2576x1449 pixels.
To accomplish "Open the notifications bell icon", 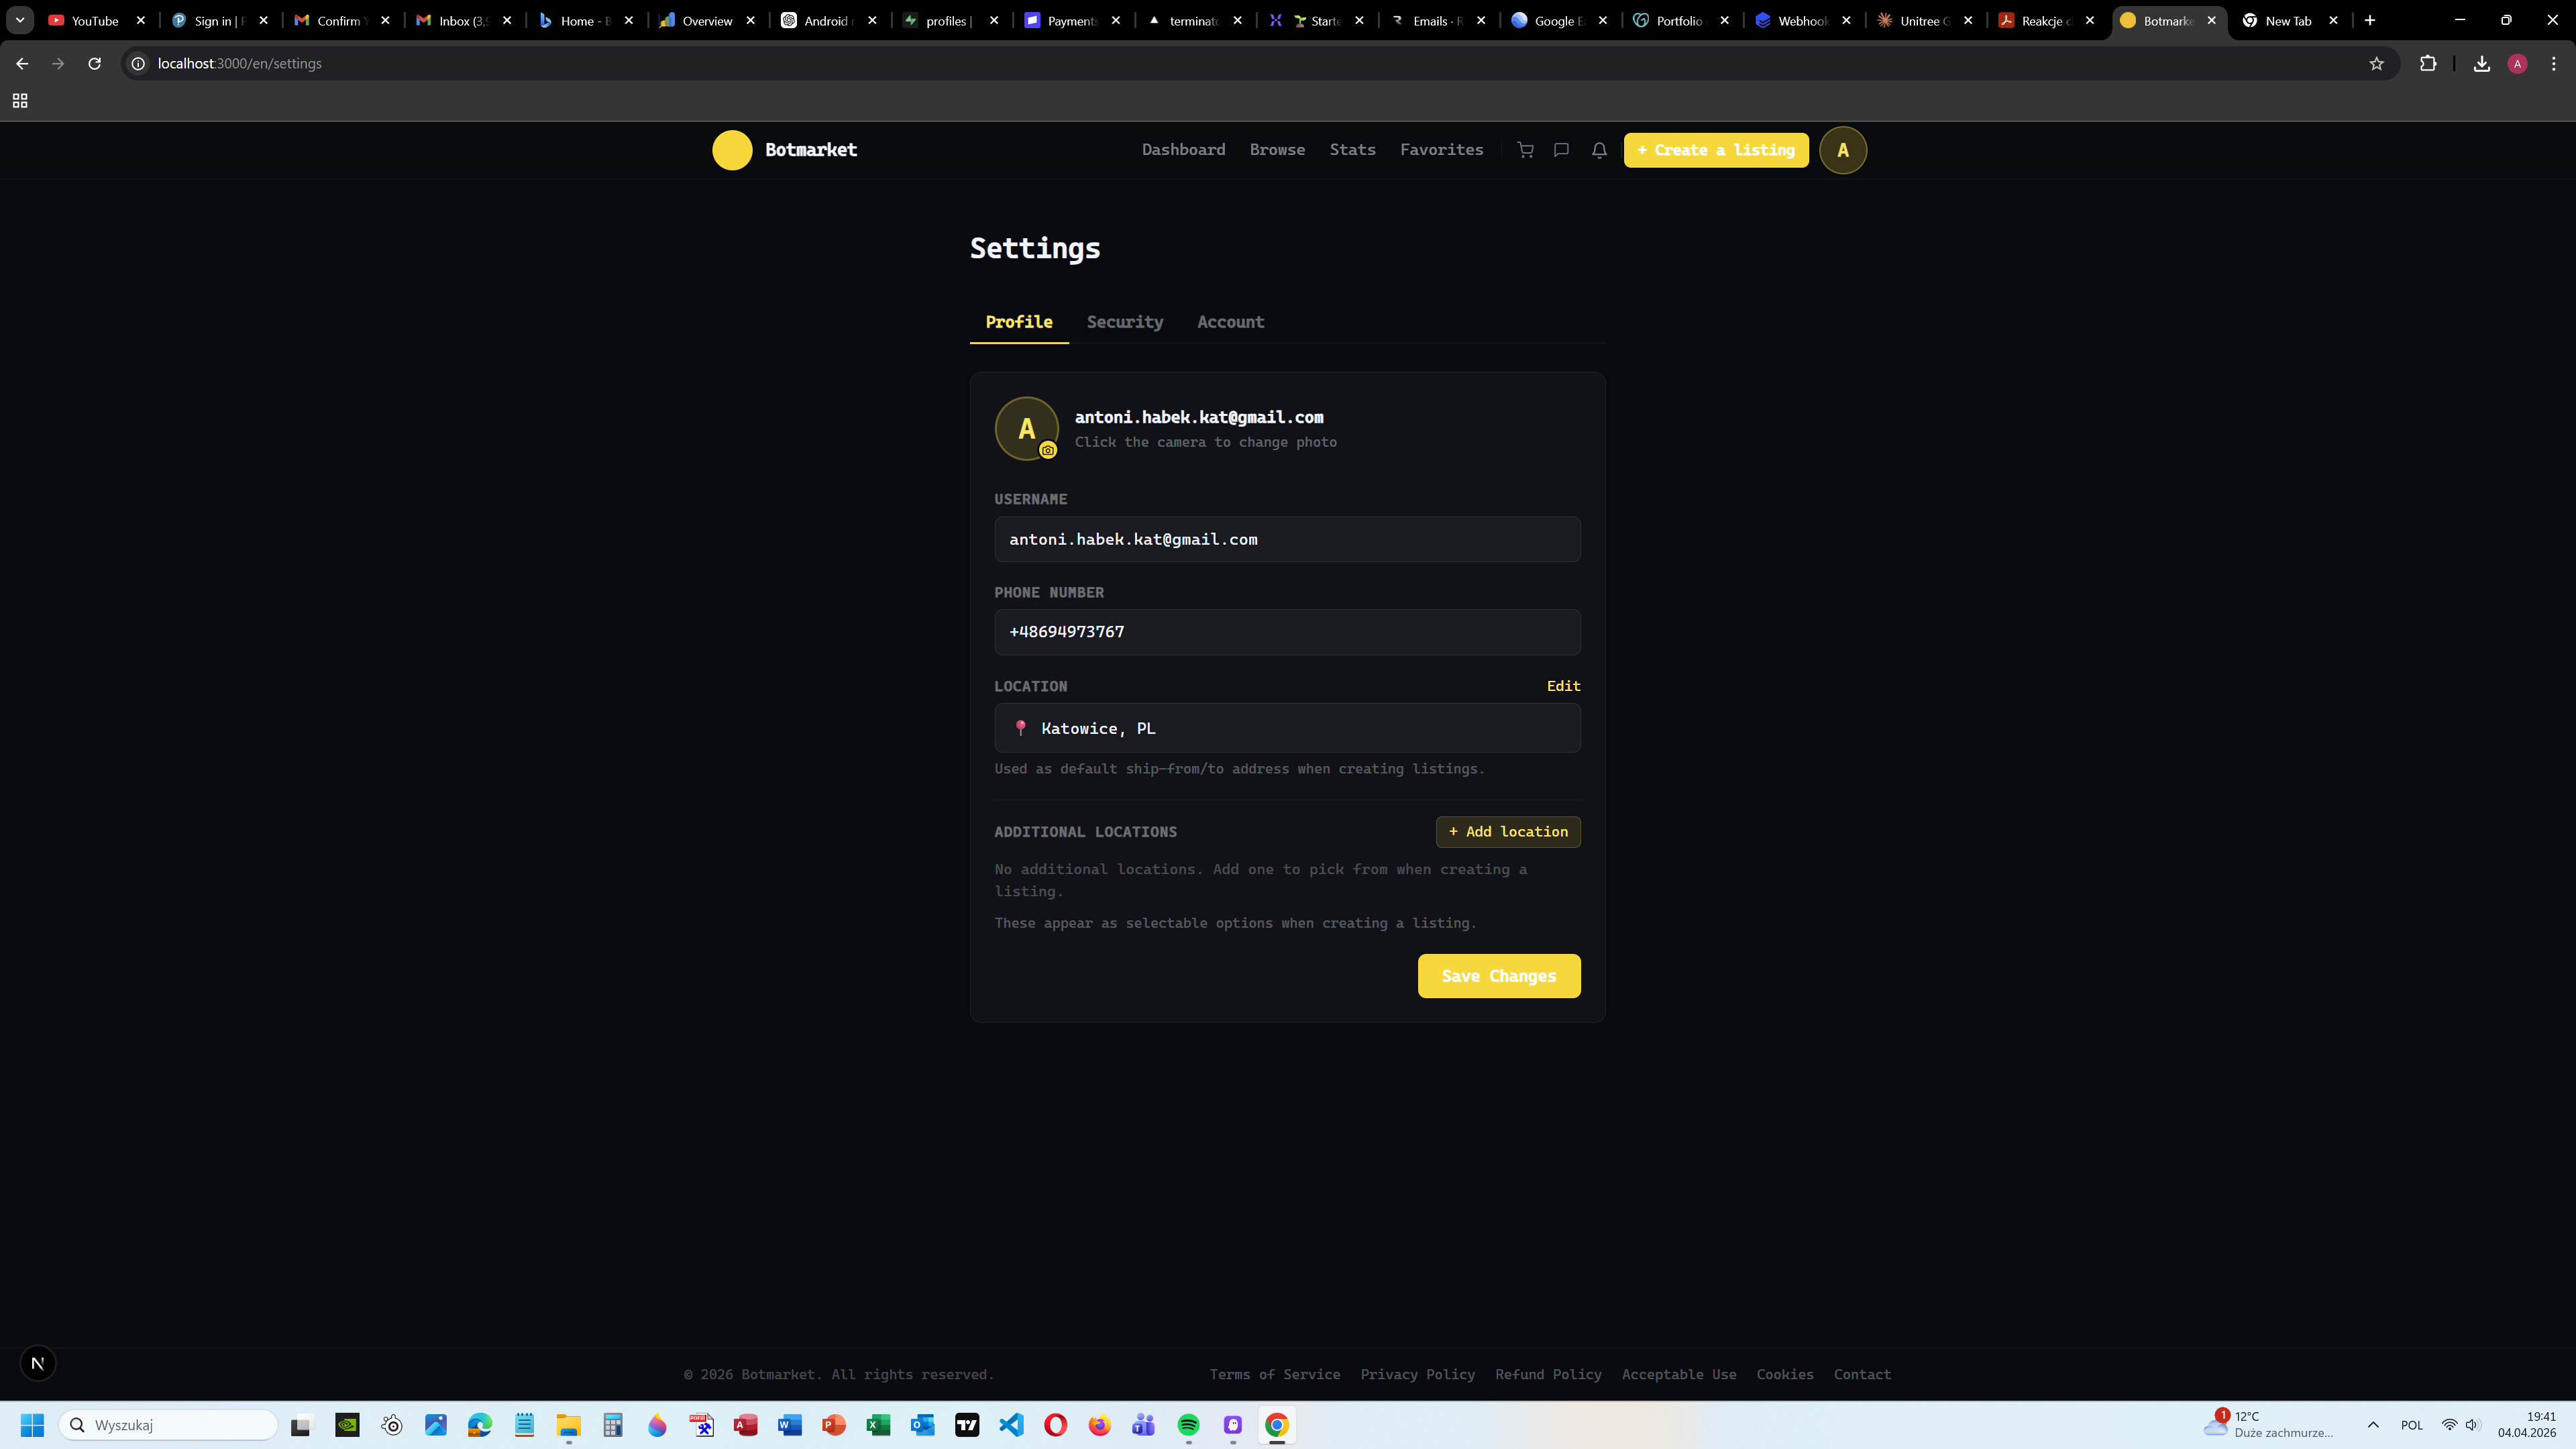I will [x=1599, y=150].
